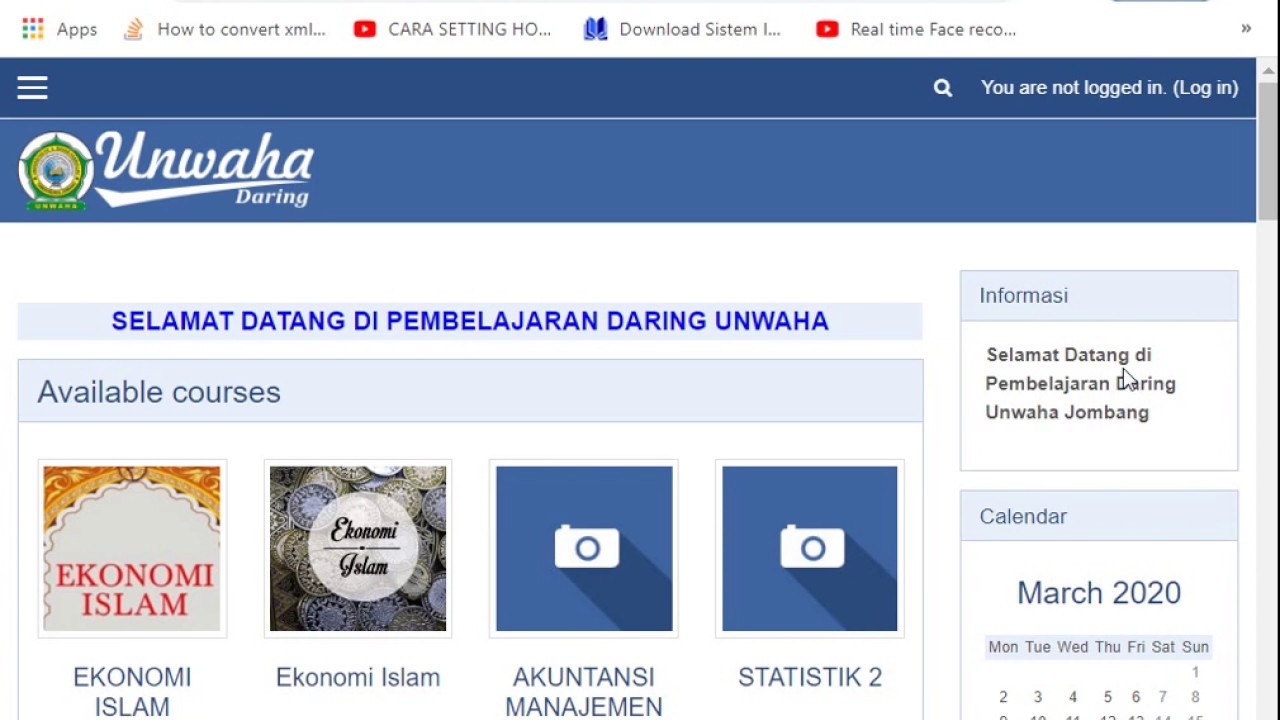Click the page vertical scrollbar thumb
Image resolution: width=1280 pixels, height=720 pixels.
pos(1268,150)
